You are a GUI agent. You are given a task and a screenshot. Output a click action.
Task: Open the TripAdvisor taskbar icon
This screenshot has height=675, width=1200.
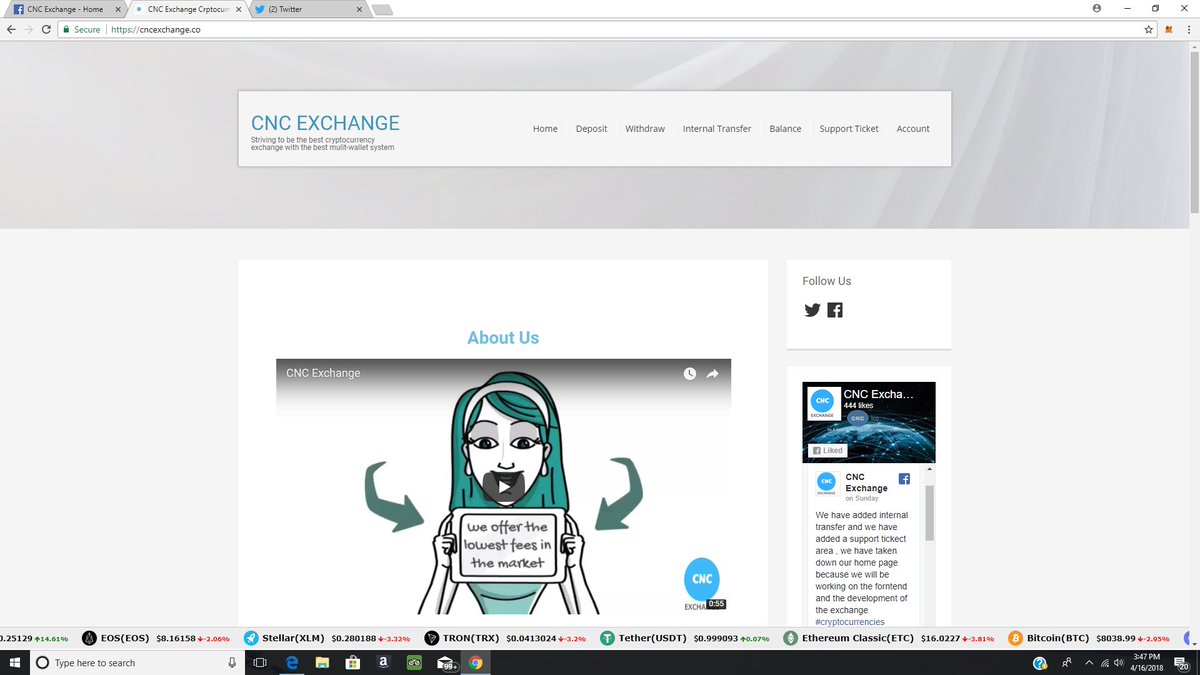[414, 662]
